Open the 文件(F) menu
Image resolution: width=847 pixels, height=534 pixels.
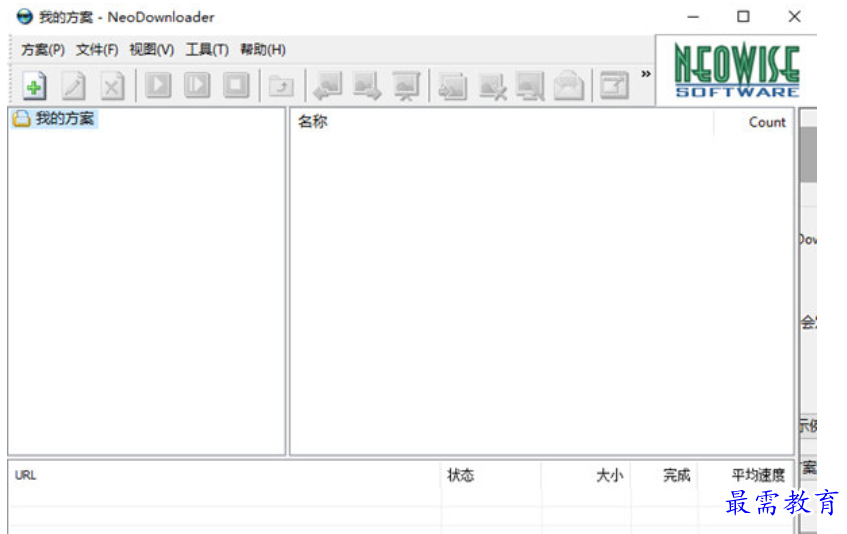[97, 50]
